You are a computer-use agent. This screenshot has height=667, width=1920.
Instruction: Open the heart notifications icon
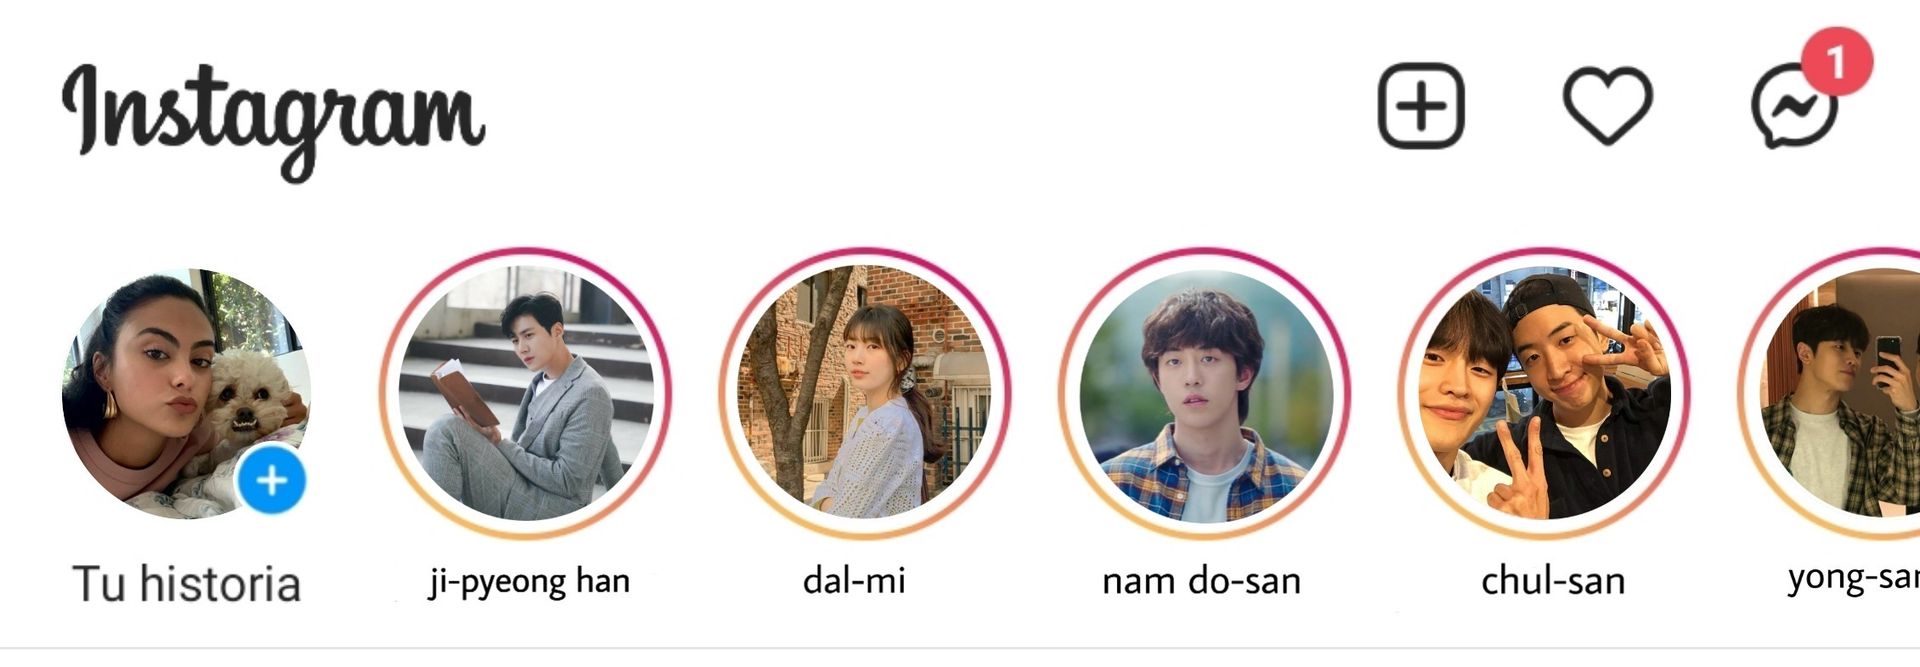click(1607, 105)
